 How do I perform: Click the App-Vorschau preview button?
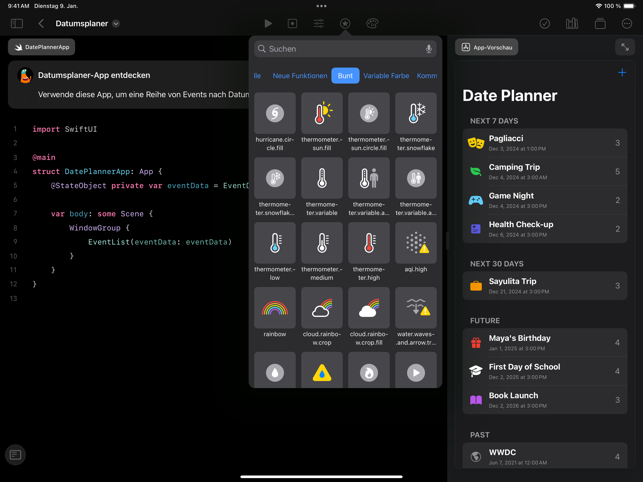tap(486, 47)
